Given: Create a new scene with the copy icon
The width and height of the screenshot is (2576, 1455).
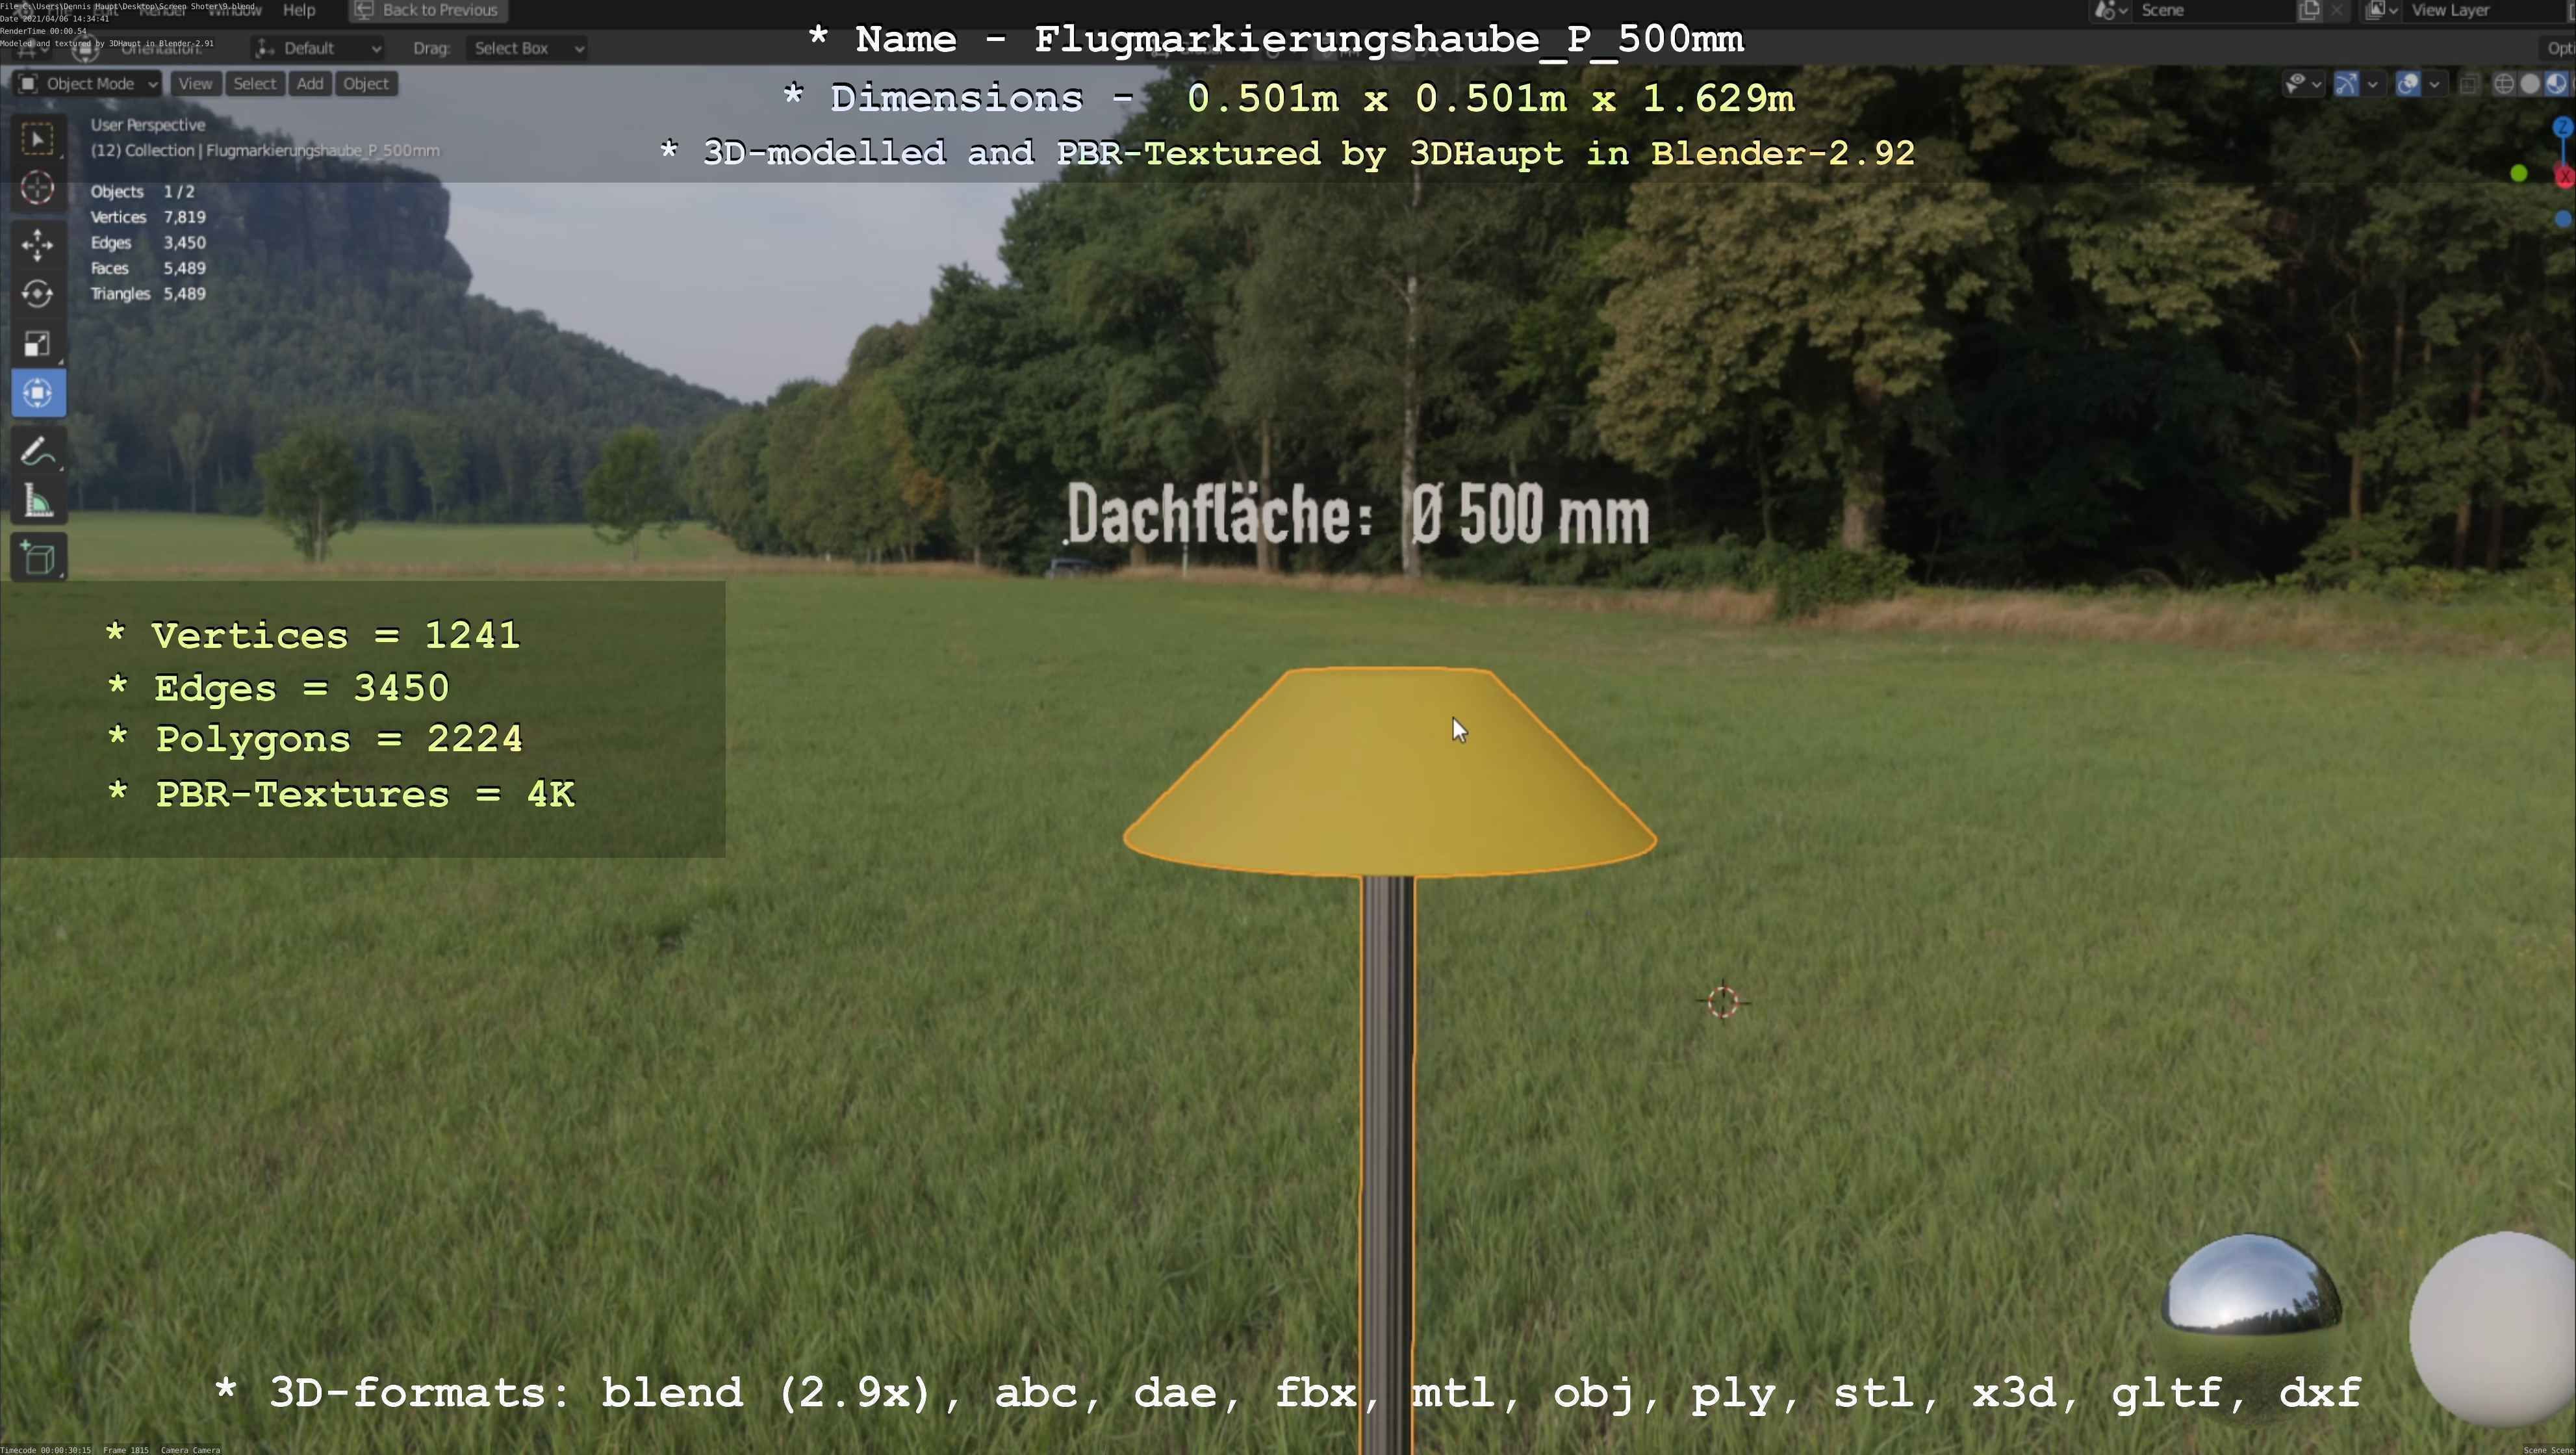Looking at the screenshot, I should pos(2309,10).
